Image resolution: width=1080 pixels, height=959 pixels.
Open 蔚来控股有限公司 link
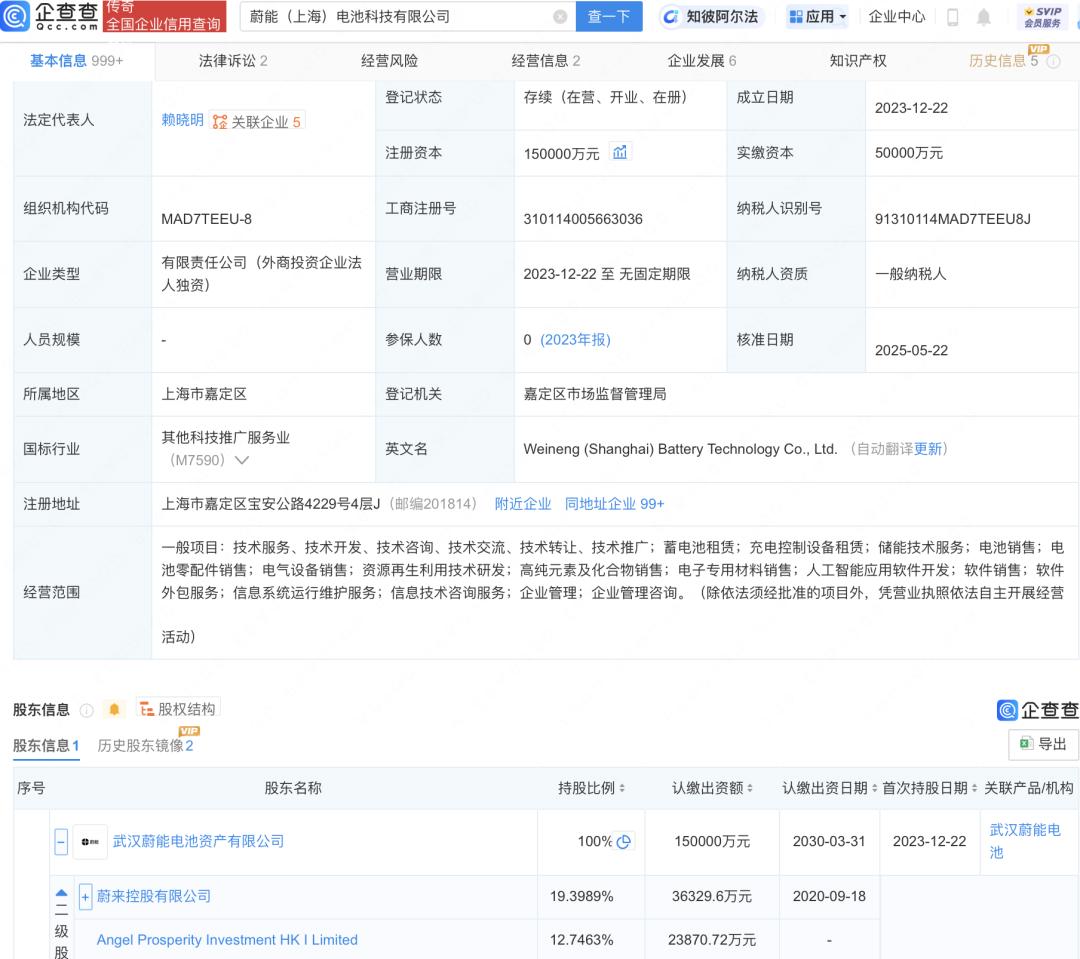click(154, 896)
